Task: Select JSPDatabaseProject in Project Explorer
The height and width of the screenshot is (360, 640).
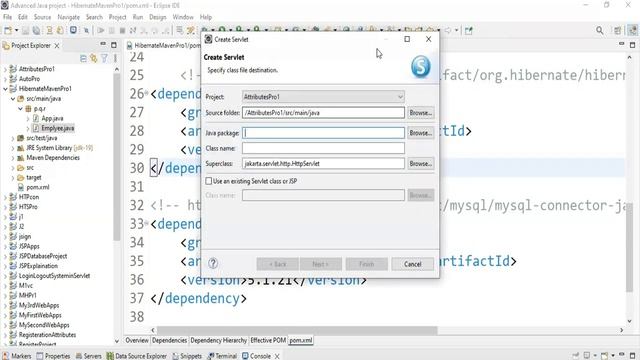Action: tap(43, 256)
